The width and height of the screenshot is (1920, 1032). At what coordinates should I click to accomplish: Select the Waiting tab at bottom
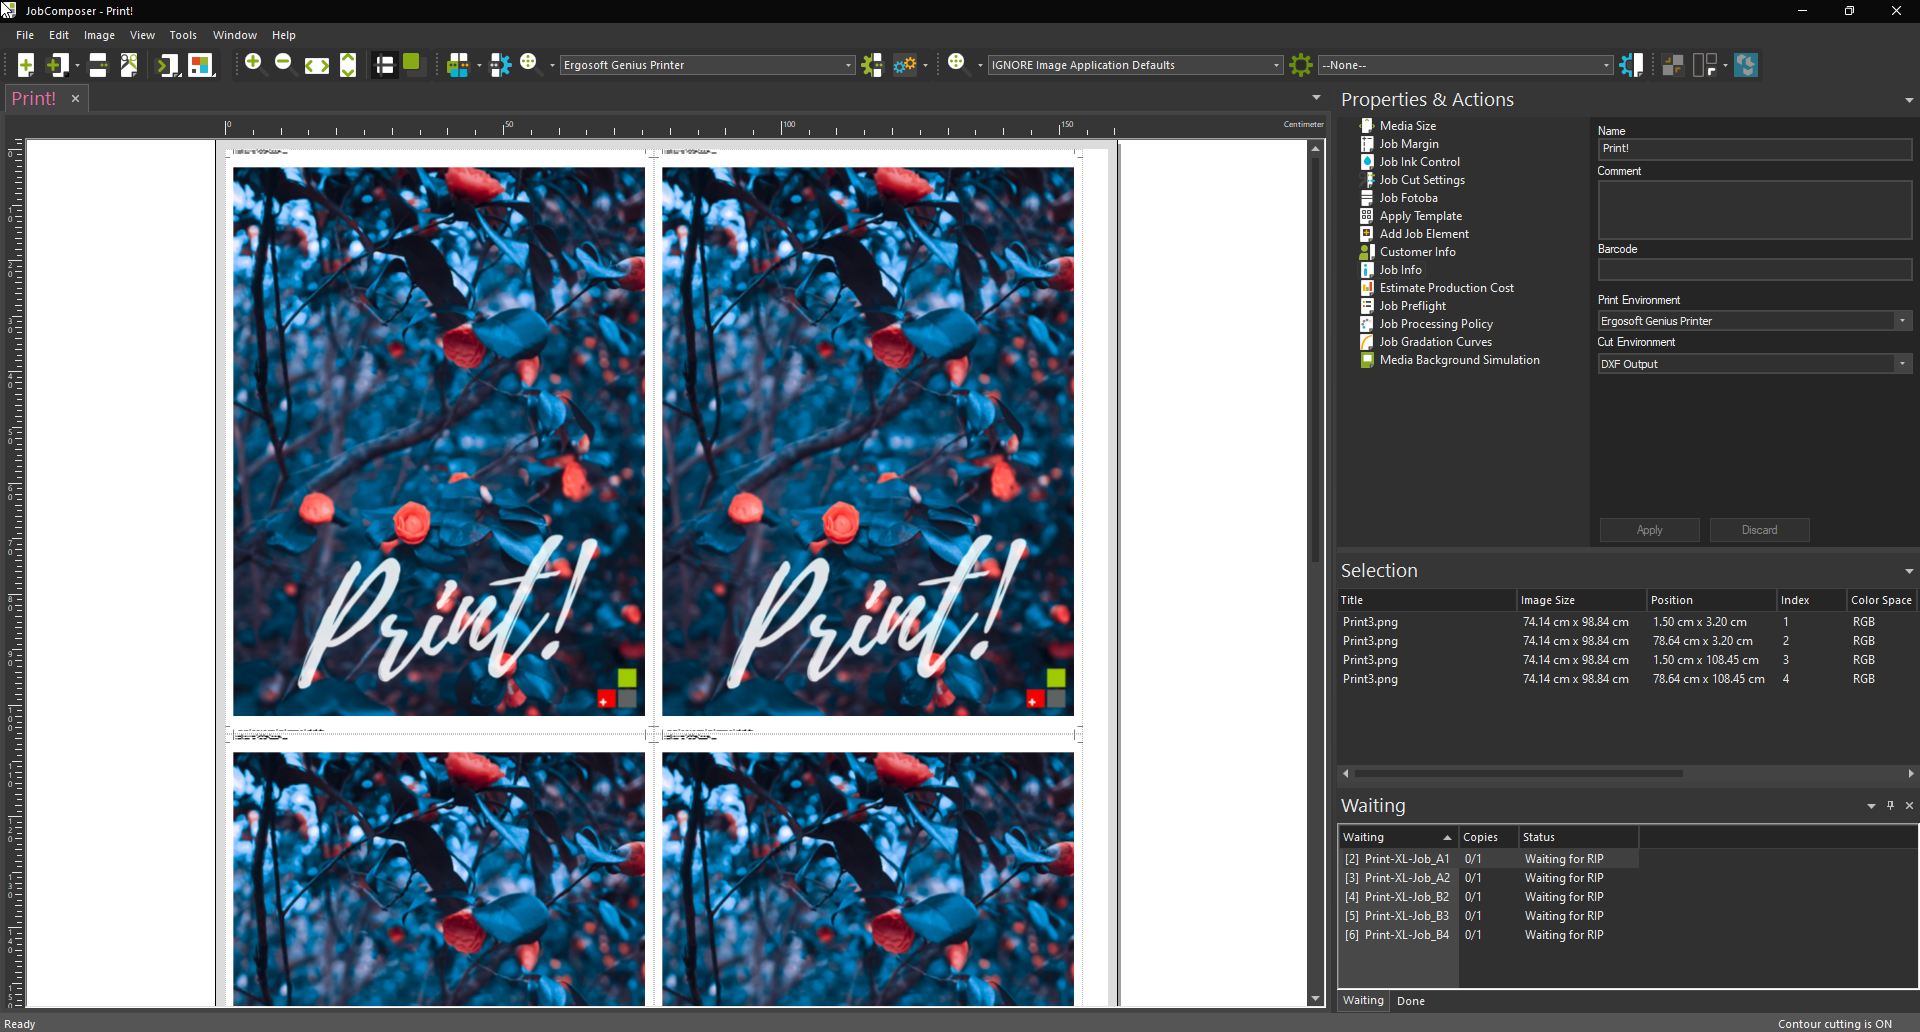pos(1363,1000)
